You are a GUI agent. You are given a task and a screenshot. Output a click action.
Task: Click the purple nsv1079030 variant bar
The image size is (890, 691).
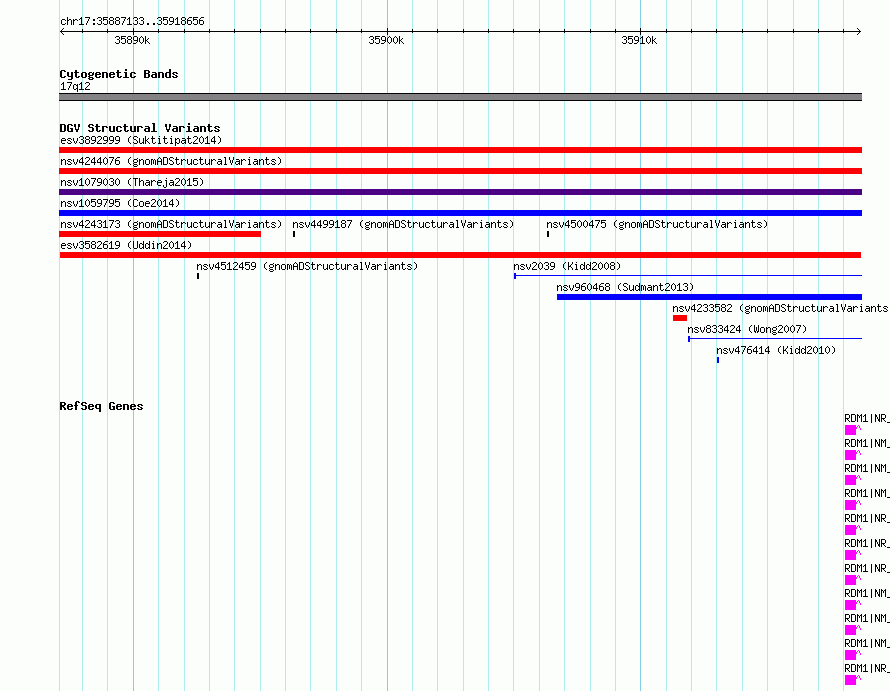point(460,192)
